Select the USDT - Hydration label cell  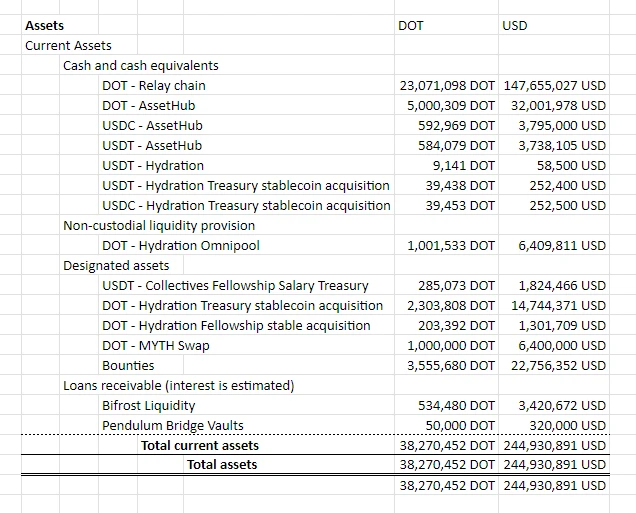152,165
